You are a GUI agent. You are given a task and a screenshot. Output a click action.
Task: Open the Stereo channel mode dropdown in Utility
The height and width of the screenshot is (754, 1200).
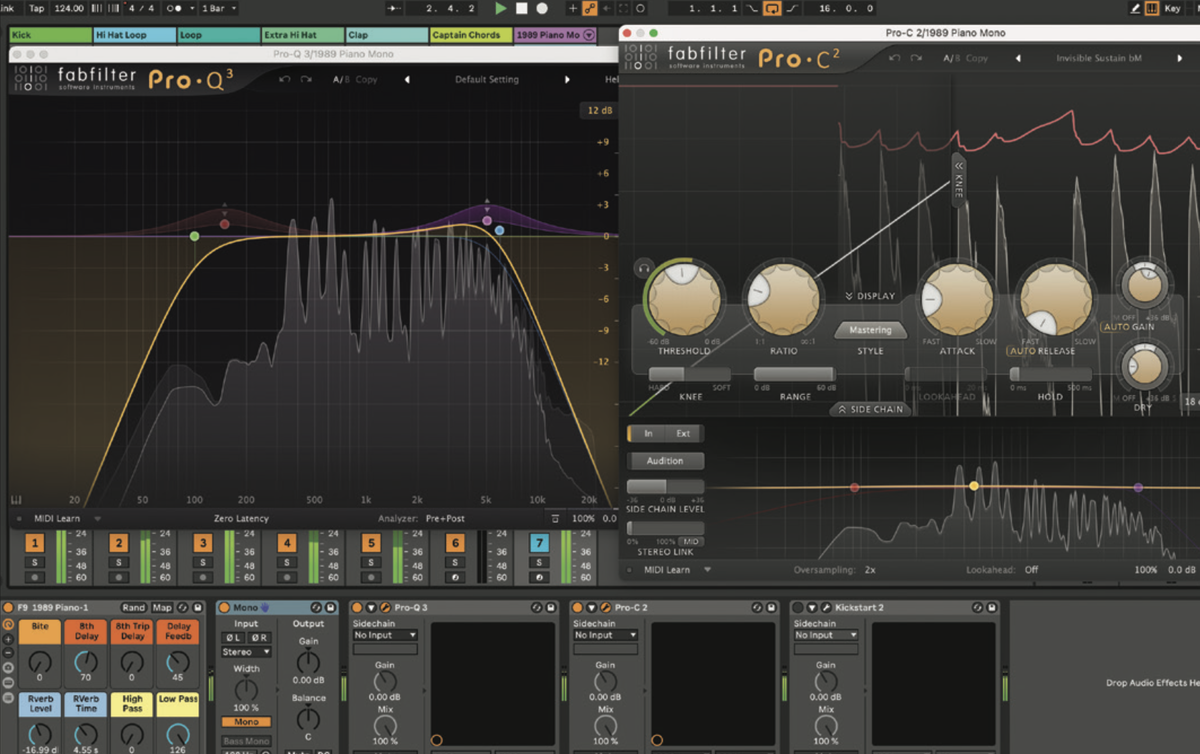click(246, 651)
